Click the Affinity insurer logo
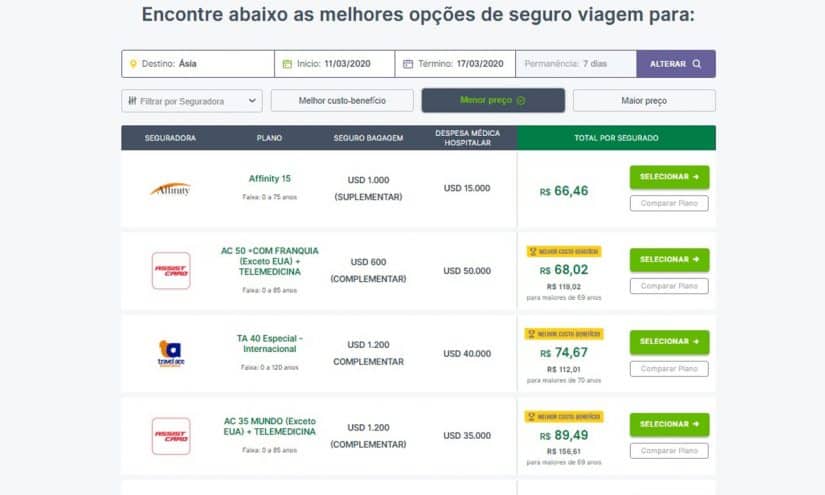The height and width of the screenshot is (495, 825). [x=170, y=189]
